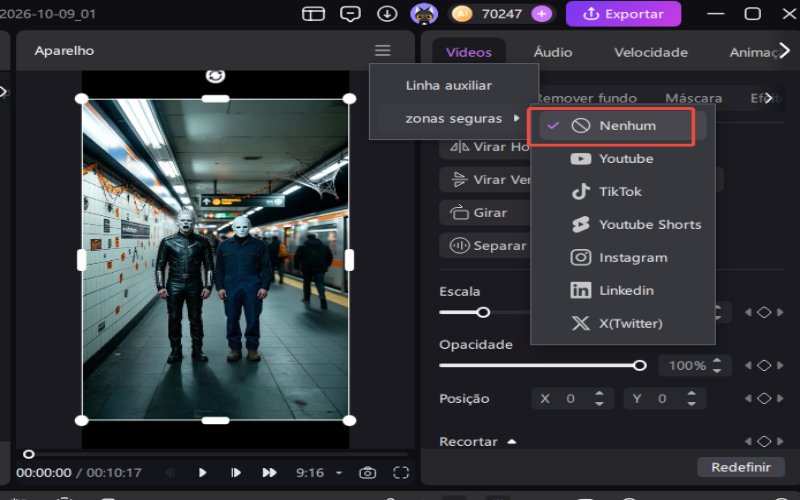Click the fast forward button

[269, 472]
